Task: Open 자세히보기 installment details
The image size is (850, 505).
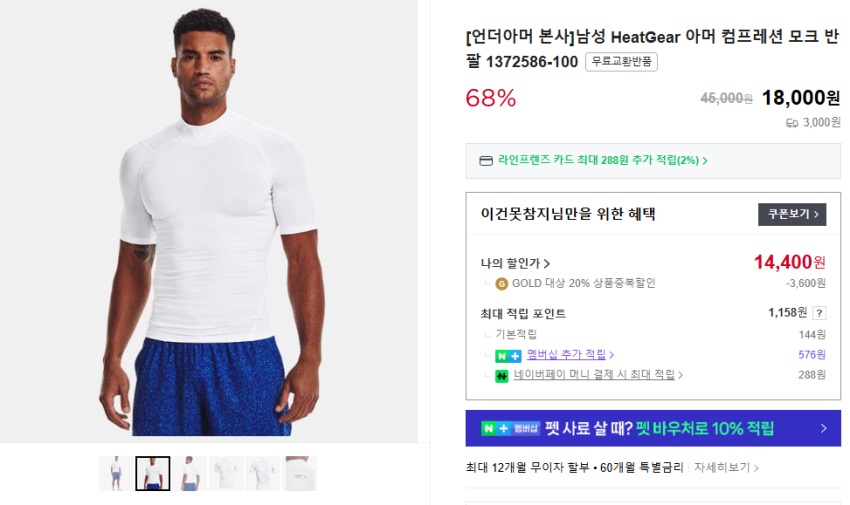Action: click(727, 467)
